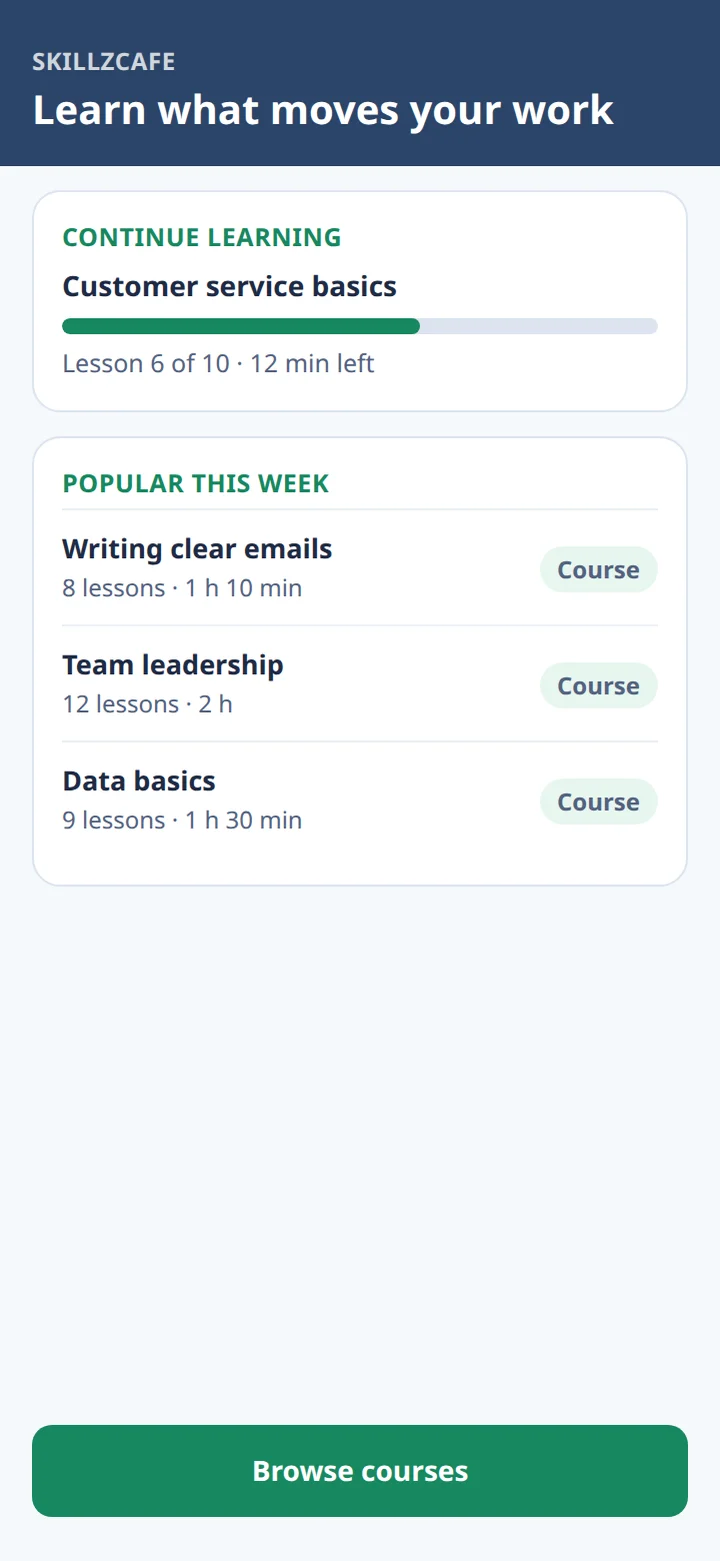The height and width of the screenshot is (1561, 720).
Task: Click the Browse courses button
Action: point(360,1471)
